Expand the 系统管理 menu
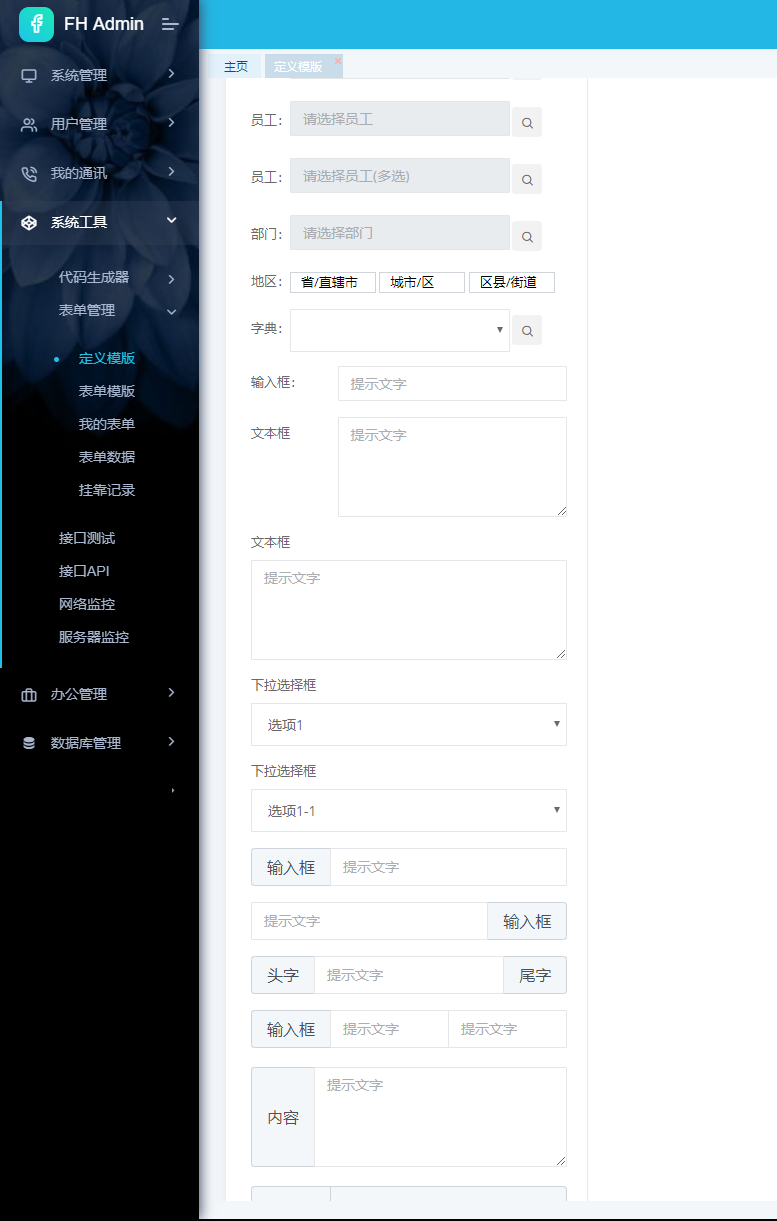The height and width of the screenshot is (1221, 777). [172, 74]
